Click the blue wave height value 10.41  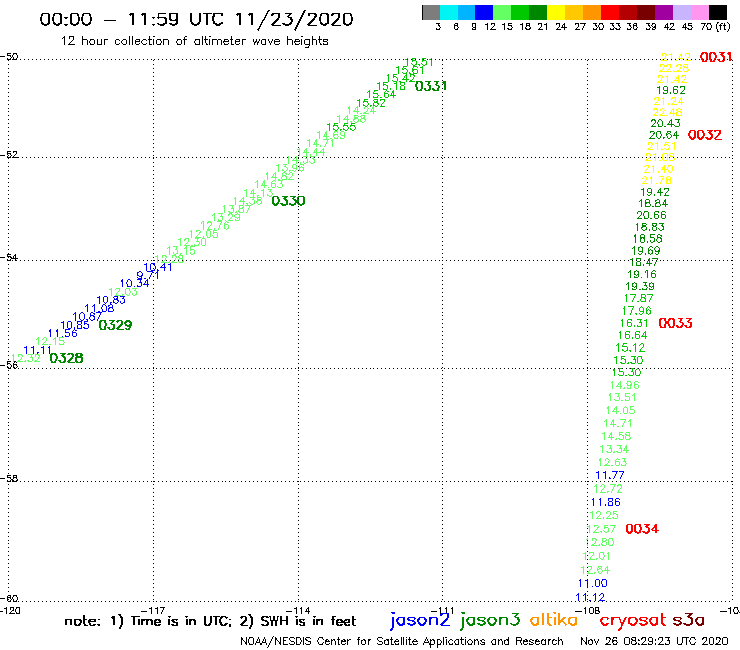pos(158,267)
